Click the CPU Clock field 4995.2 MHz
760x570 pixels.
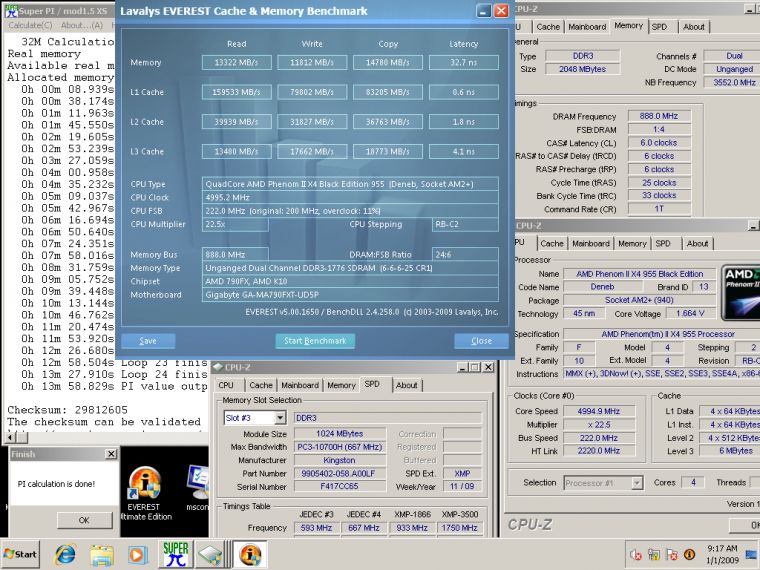[x=350, y=197]
